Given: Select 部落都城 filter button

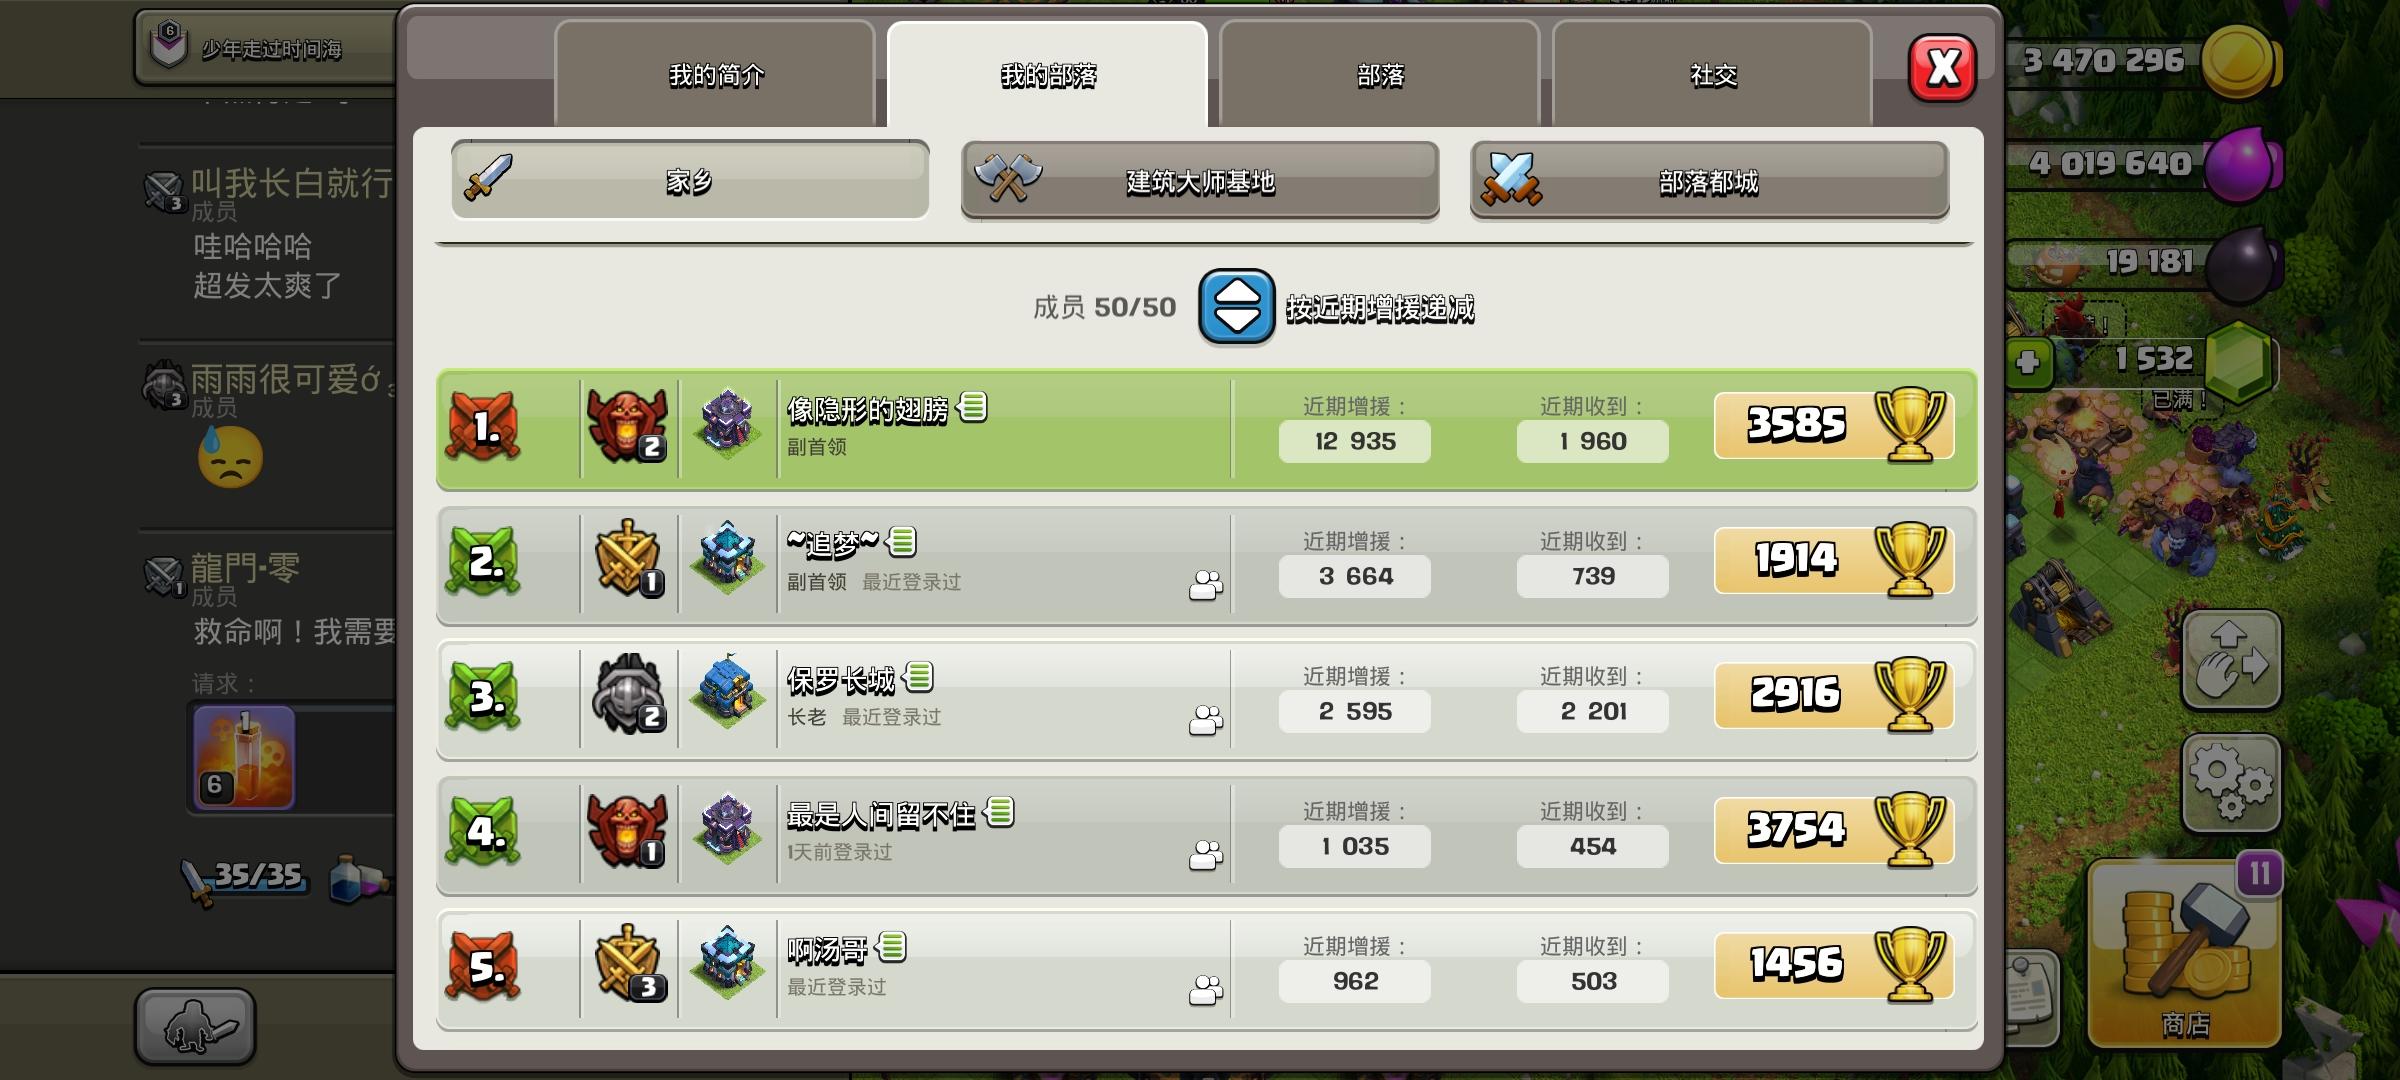Looking at the screenshot, I should click(x=1709, y=180).
